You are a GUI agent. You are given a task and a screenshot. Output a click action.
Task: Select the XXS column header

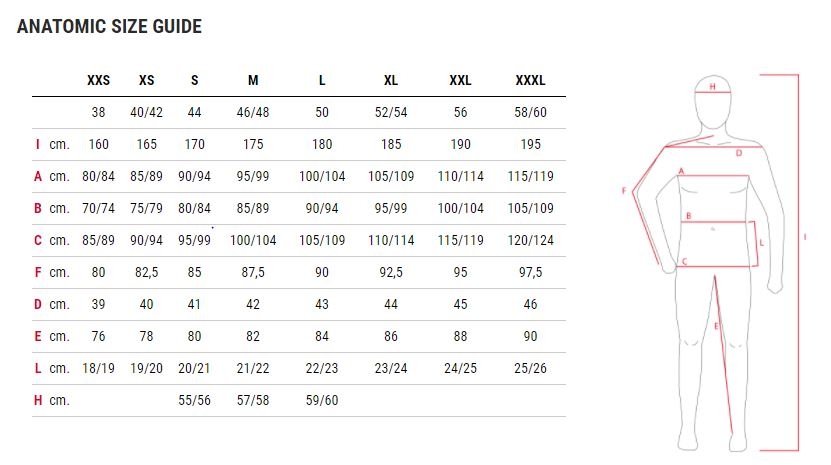pos(99,80)
